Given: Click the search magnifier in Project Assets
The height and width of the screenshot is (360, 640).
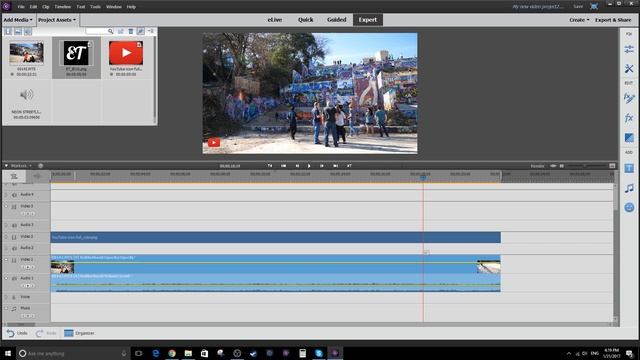Looking at the screenshot, I should [110, 31].
